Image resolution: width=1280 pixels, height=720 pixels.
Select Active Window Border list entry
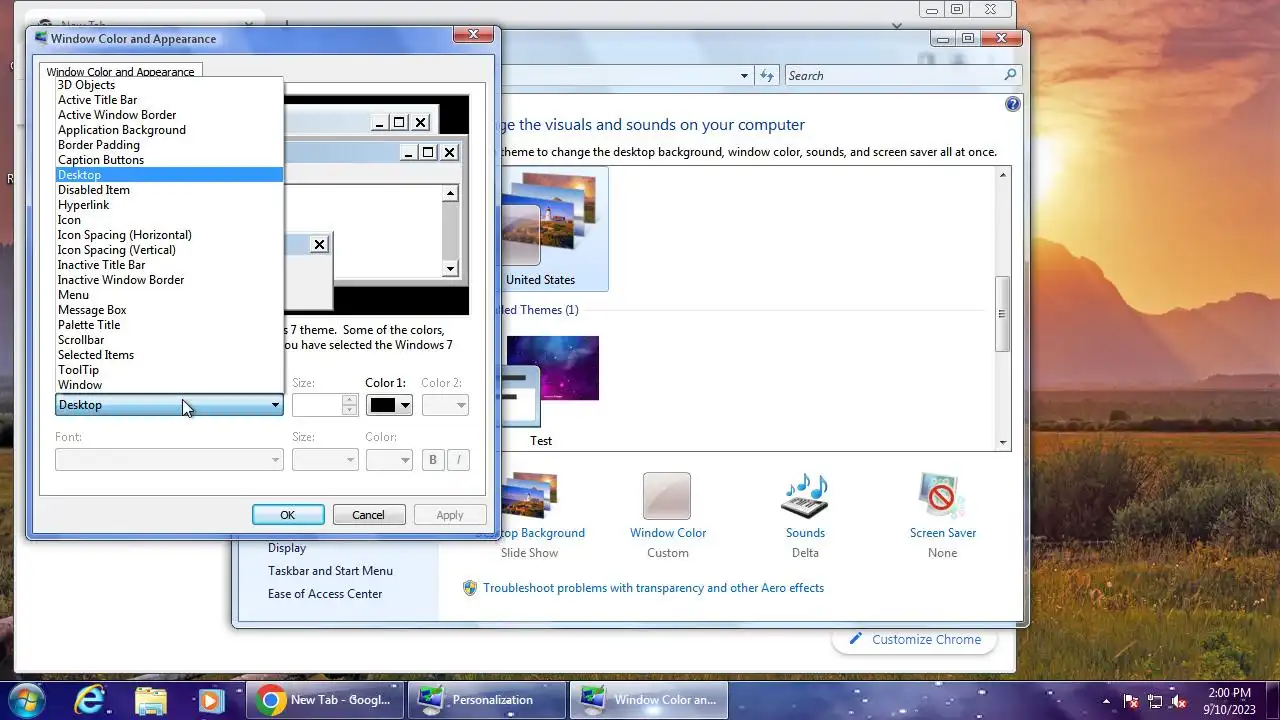coord(169,115)
